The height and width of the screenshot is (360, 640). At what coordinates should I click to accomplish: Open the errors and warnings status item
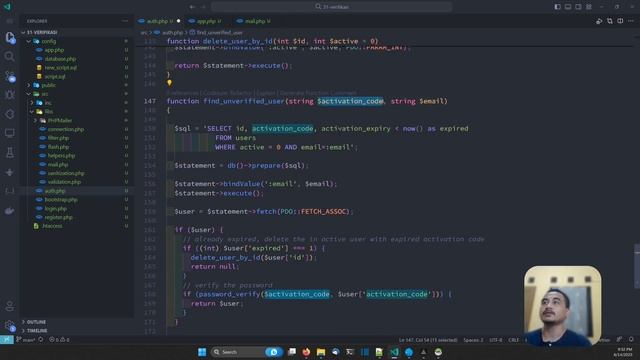point(59,340)
